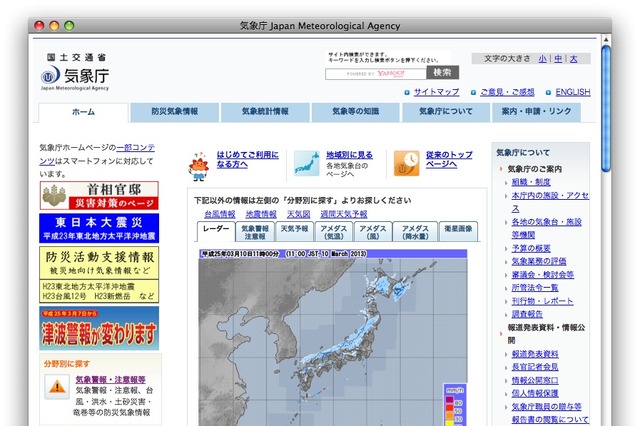This screenshot has height=426, width=640.
Task: Open はじめてご利用になる方へ link
Action: pos(247,160)
